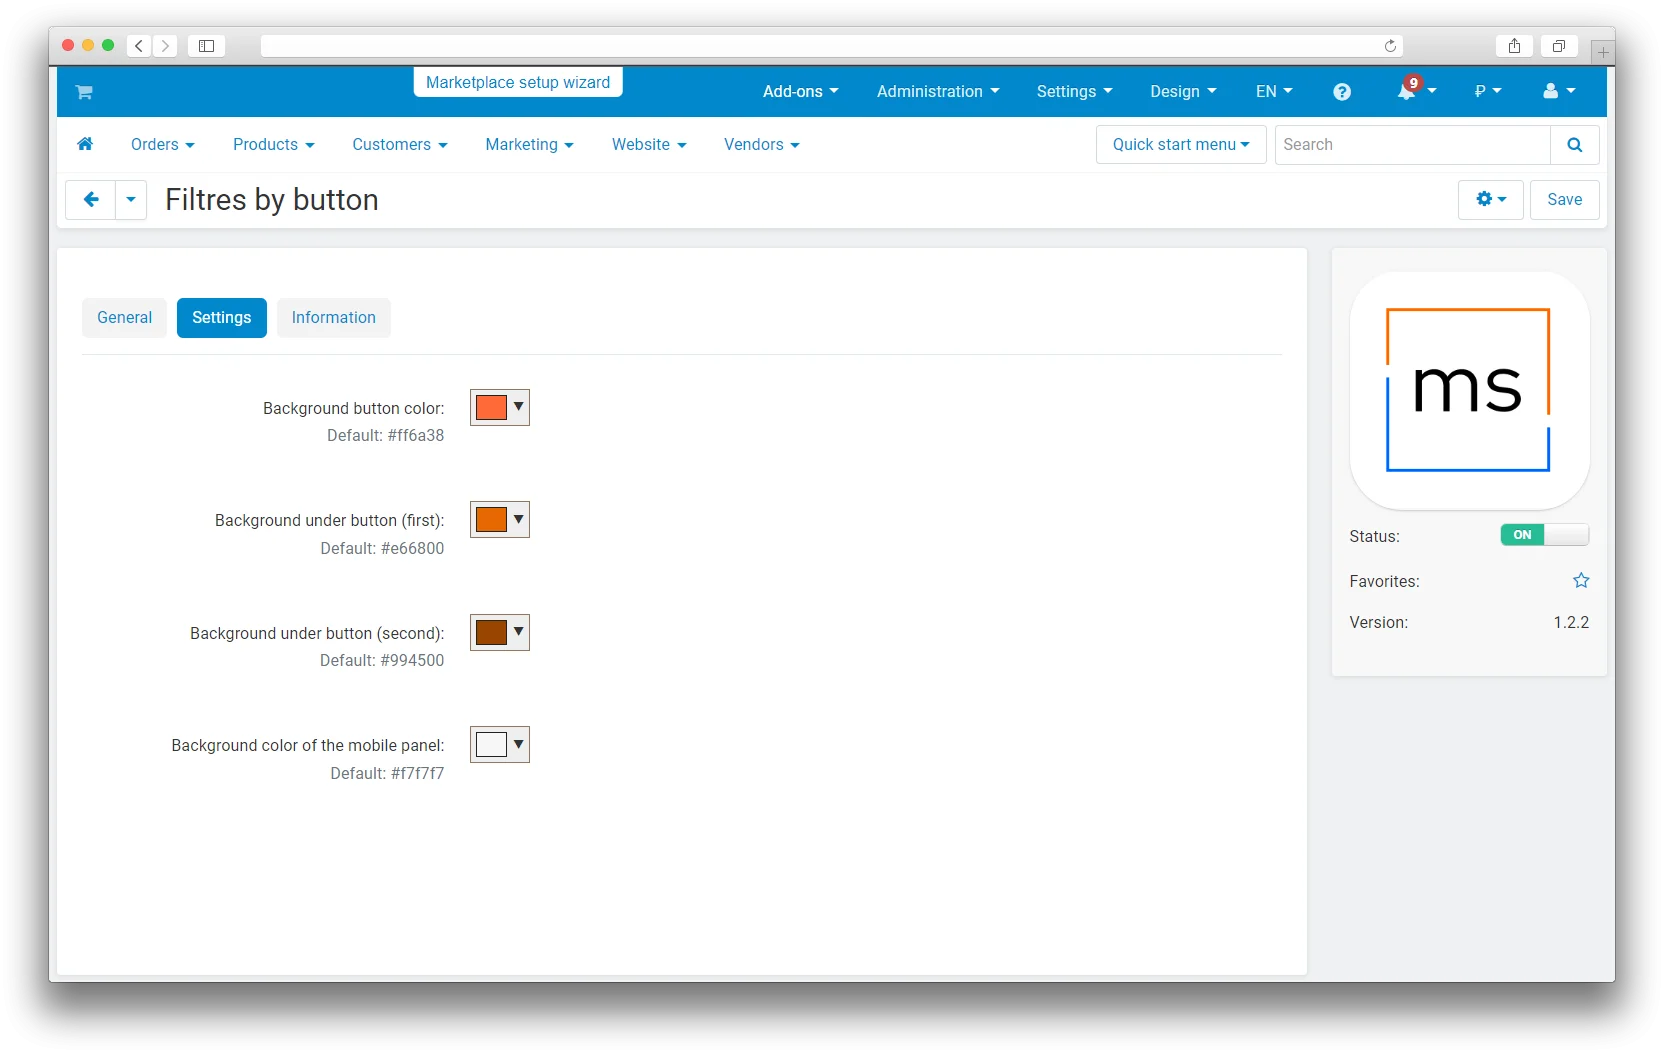The image size is (1664, 1053).
Task: Click the search magnifier button
Action: point(1574,145)
